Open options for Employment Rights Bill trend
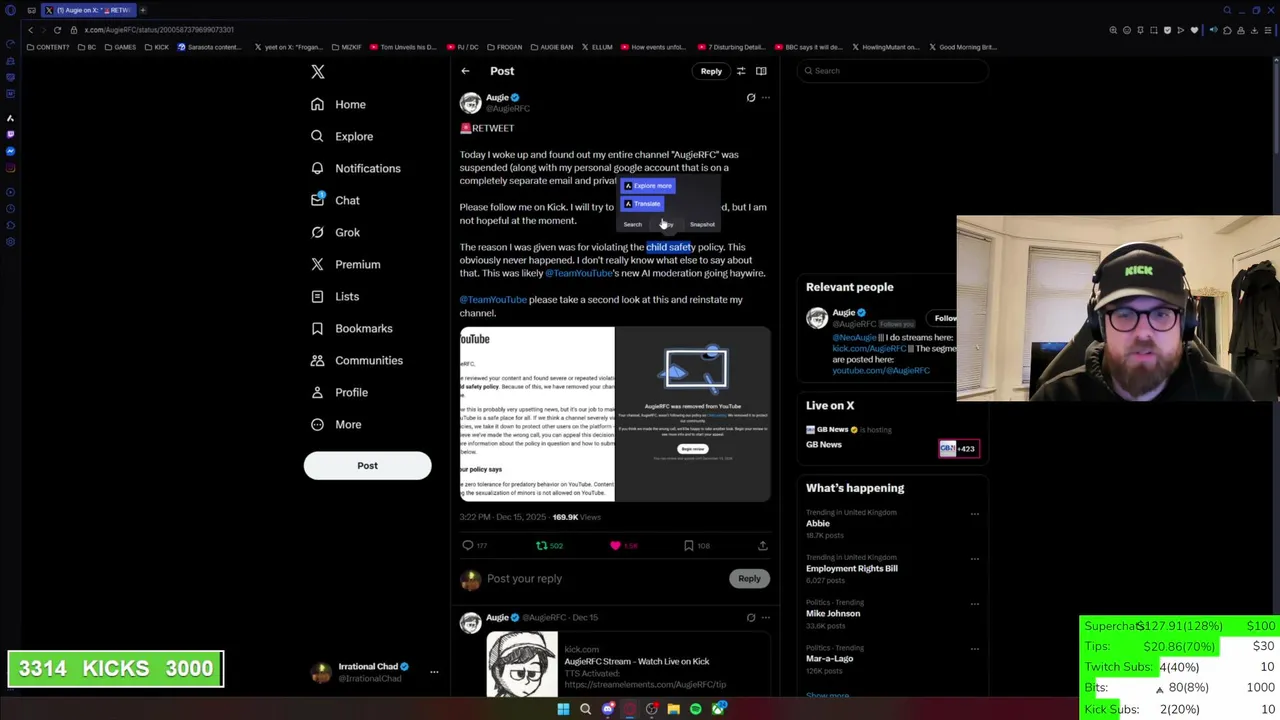Image resolution: width=1280 pixels, height=720 pixels. point(975,559)
